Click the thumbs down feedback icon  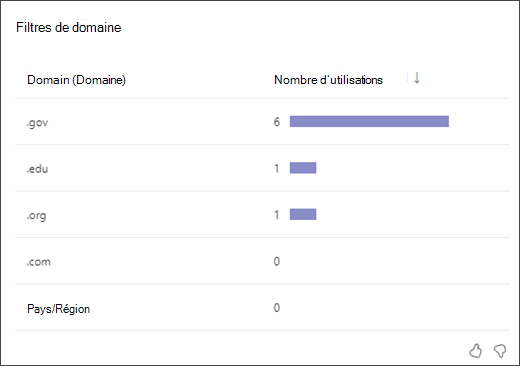click(500, 351)
